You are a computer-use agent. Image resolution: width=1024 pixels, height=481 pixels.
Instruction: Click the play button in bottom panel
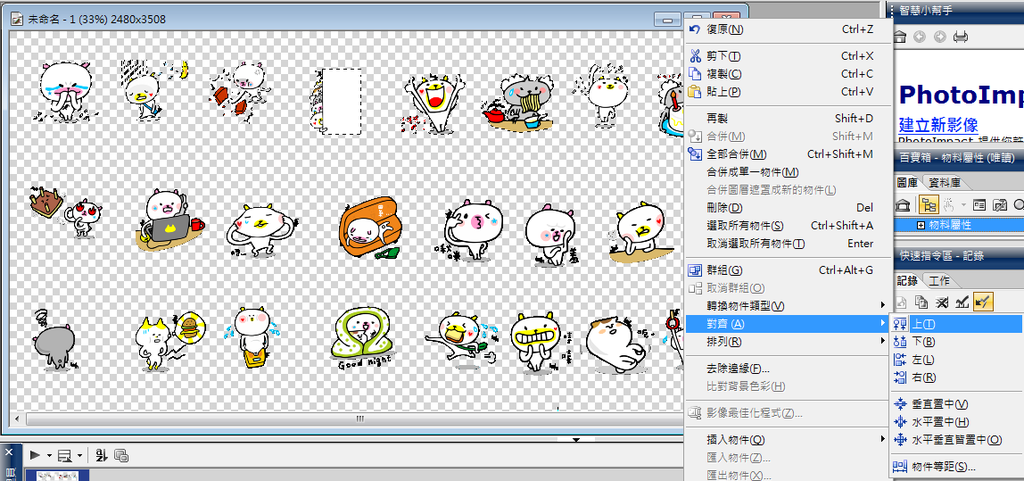(35, 455)
